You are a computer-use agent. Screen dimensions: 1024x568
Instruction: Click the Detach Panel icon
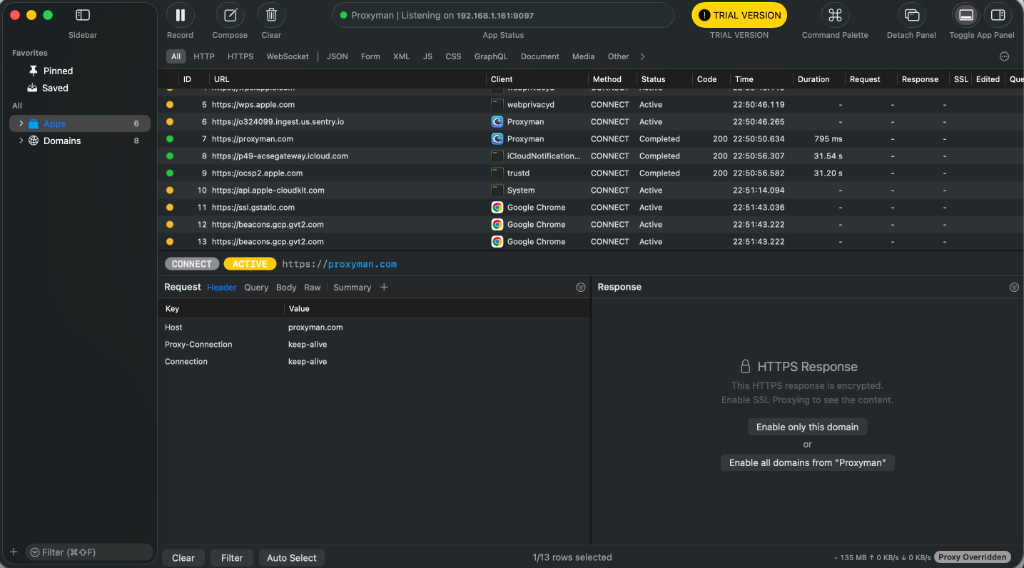912,15
